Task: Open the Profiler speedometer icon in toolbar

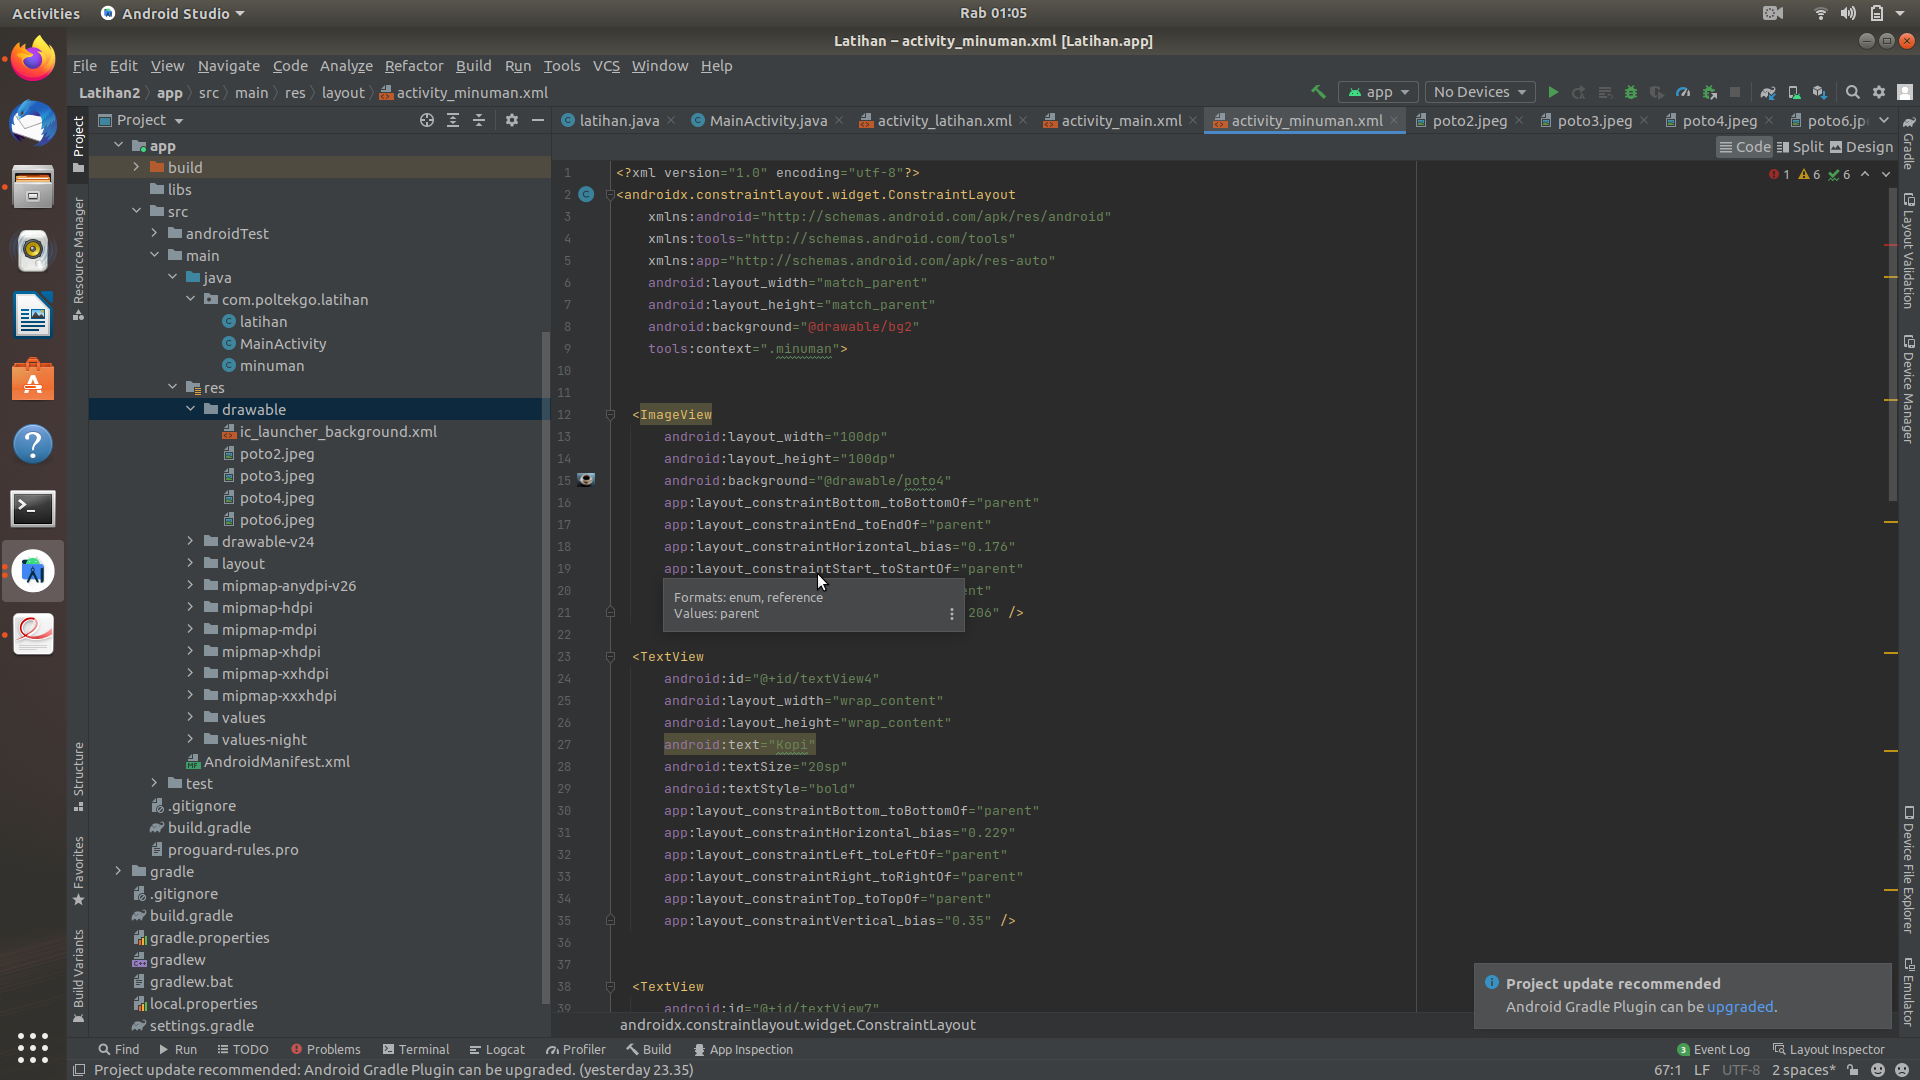Action: tap(1683, 92)
